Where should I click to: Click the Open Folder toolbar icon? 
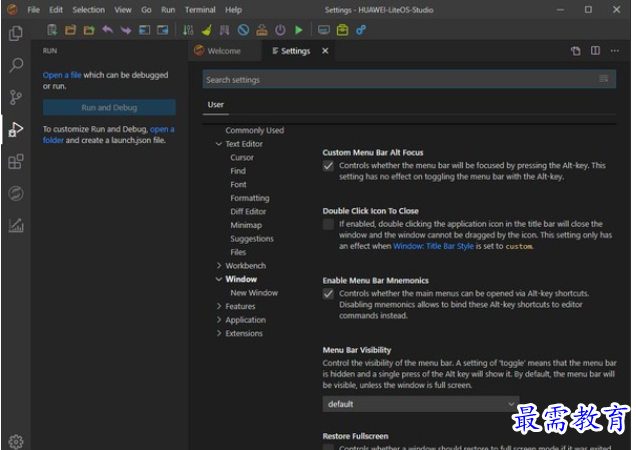tap(71, 30)
